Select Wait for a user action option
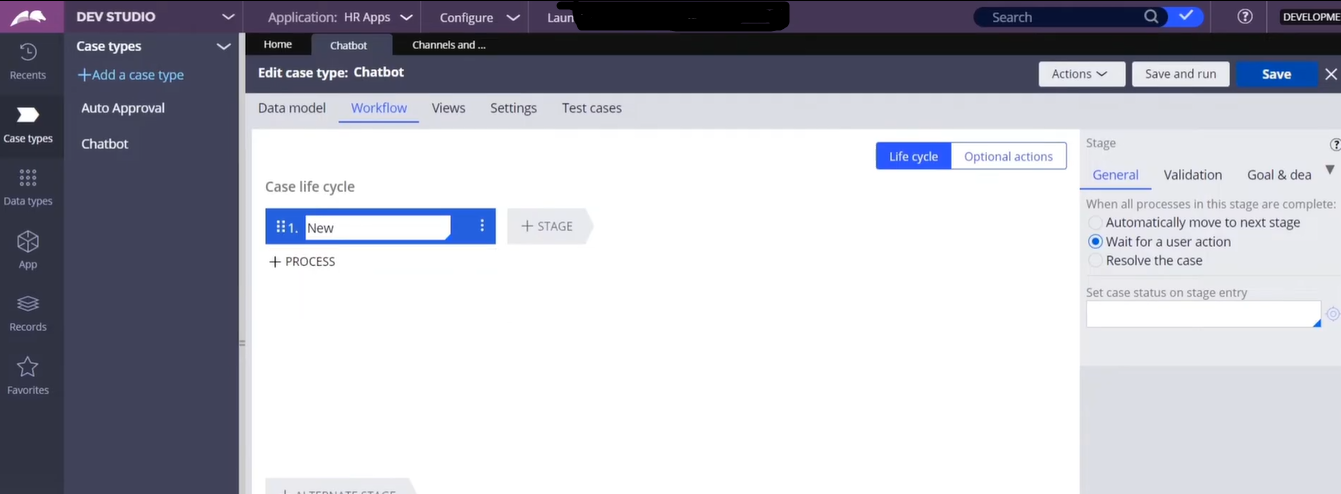 coord(1096,242)
